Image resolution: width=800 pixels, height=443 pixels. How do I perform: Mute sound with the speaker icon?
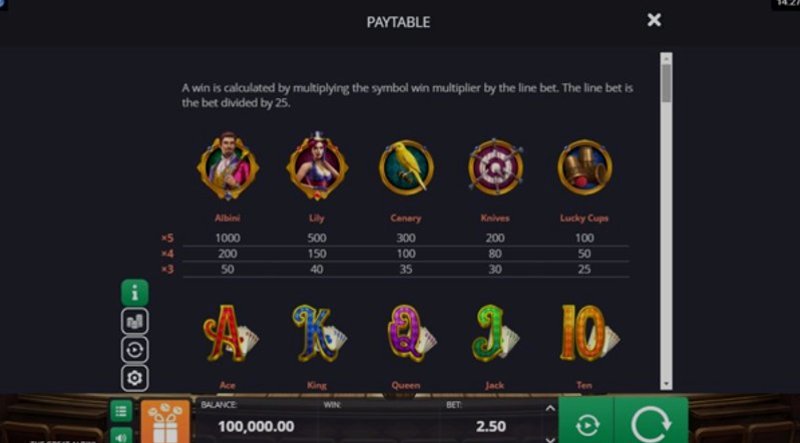121,435
